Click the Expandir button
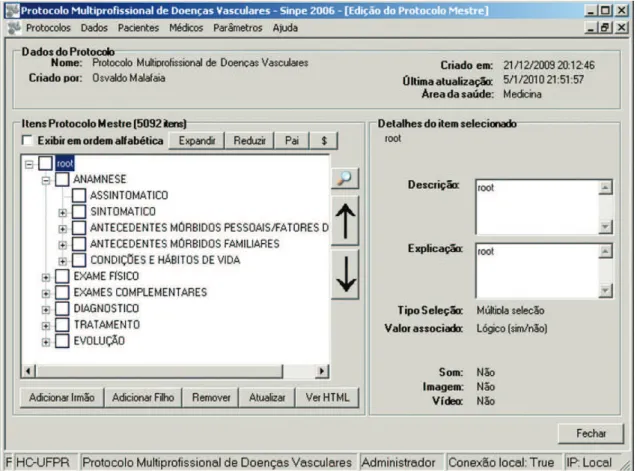The height and width of the screenshot is (471, 637). pyautogui.click(x=197, y=141)
